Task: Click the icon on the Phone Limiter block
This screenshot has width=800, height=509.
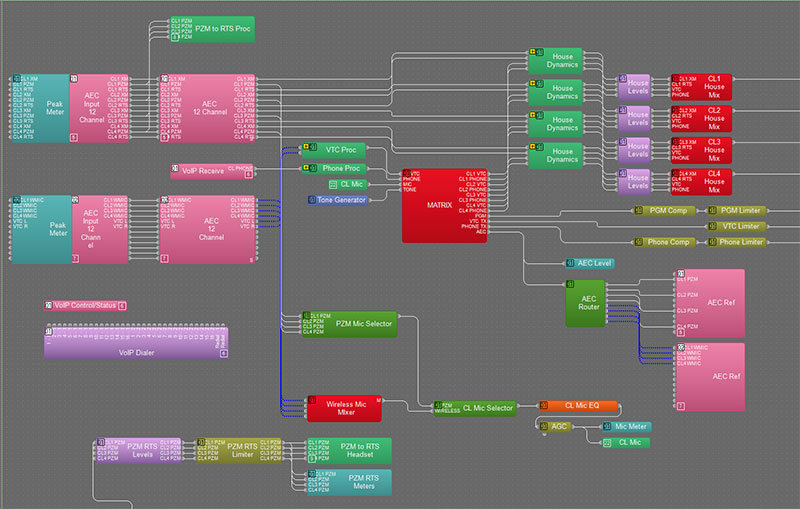Action: click(713, 242)
